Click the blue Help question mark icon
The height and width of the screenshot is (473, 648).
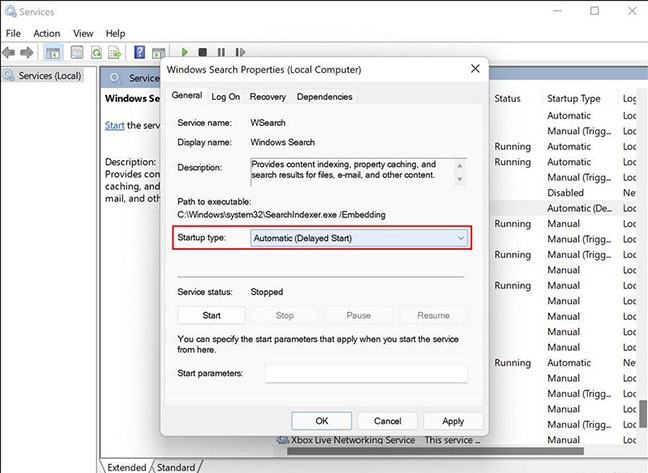click(139, 52)
